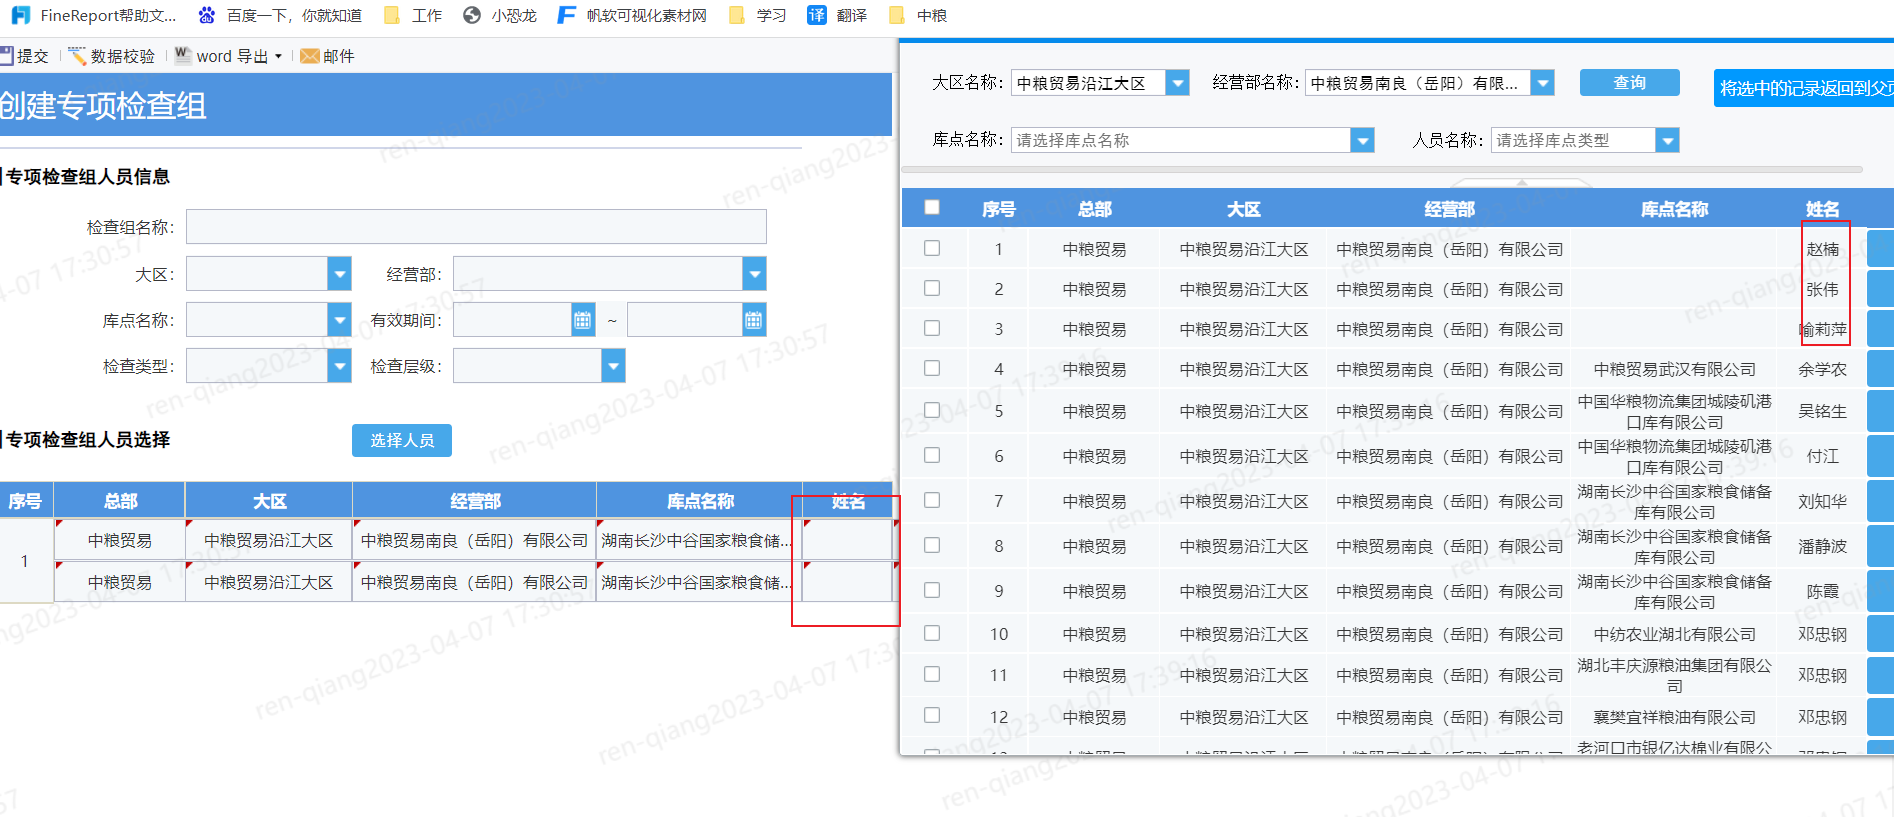Screen dimensions: 1894x817
Task: Expand the 大区 dropdown in the form
Action: tap(340, 273)
